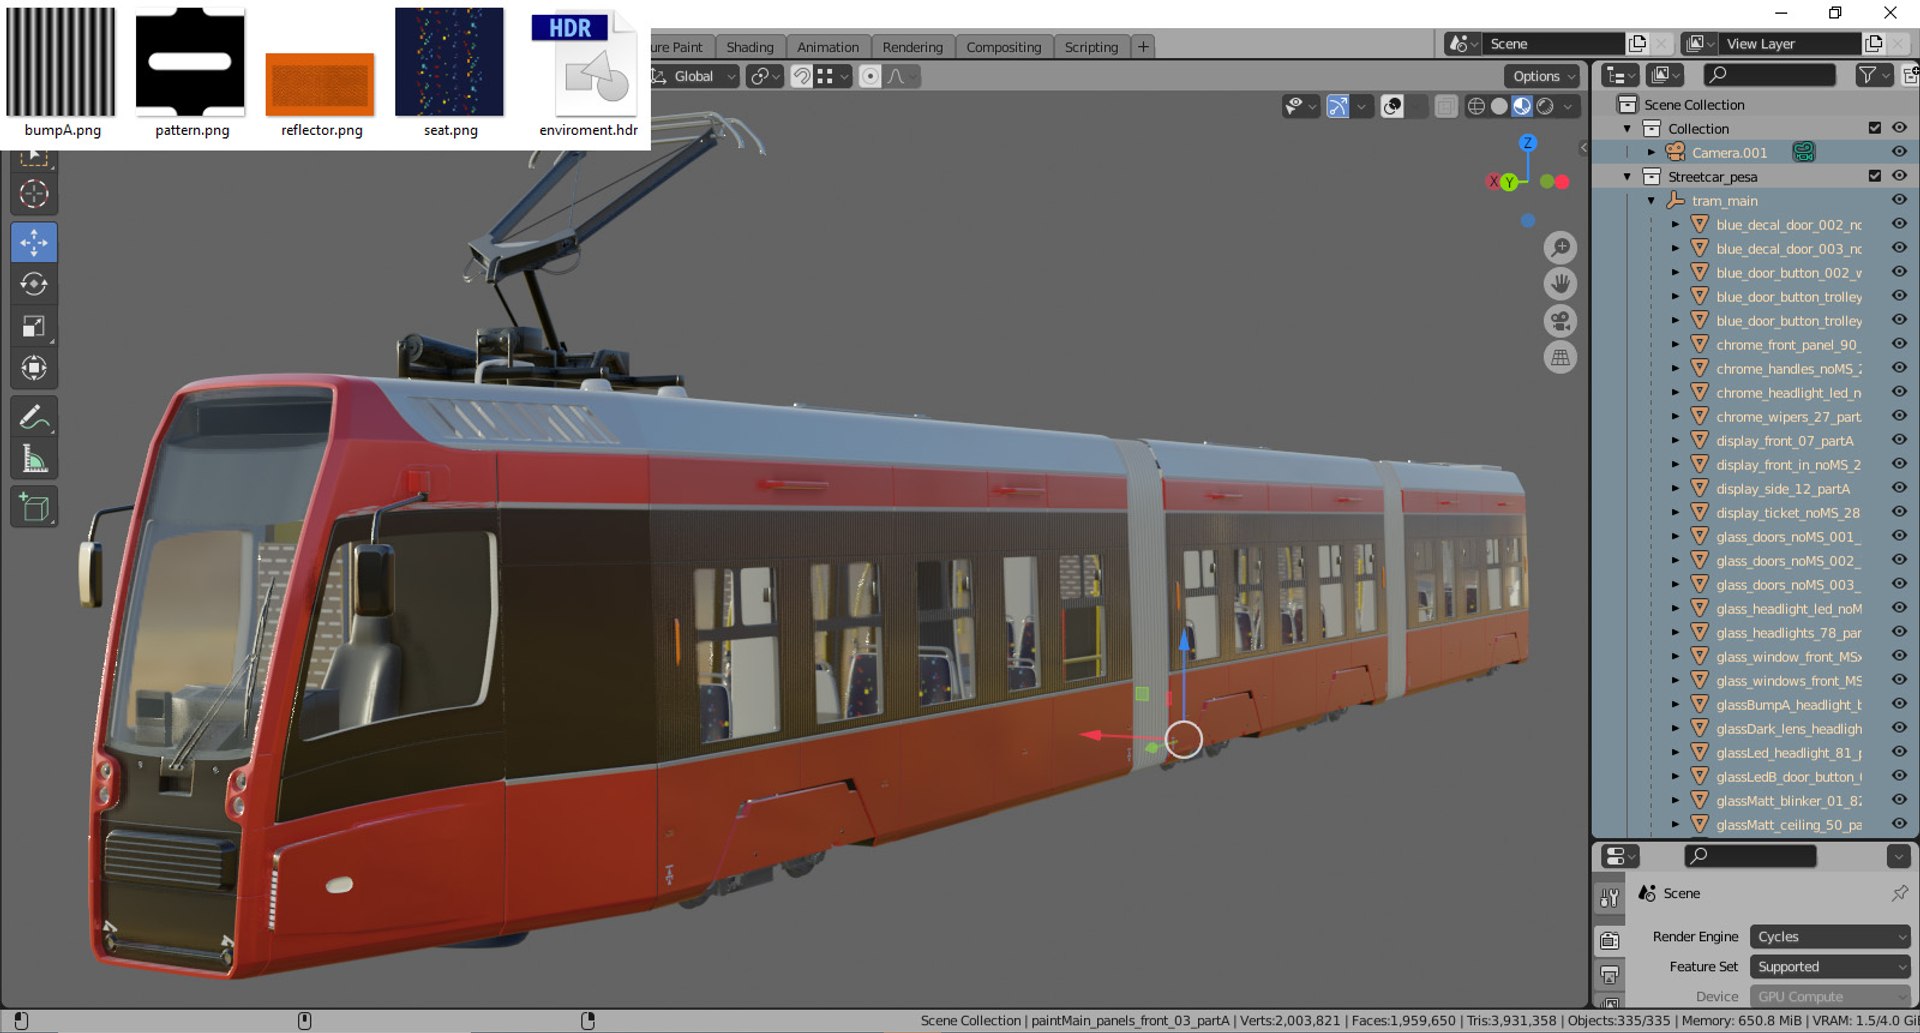Hide Camera.001 in viewport
1920x1033 pixels.
[1899, 152]
